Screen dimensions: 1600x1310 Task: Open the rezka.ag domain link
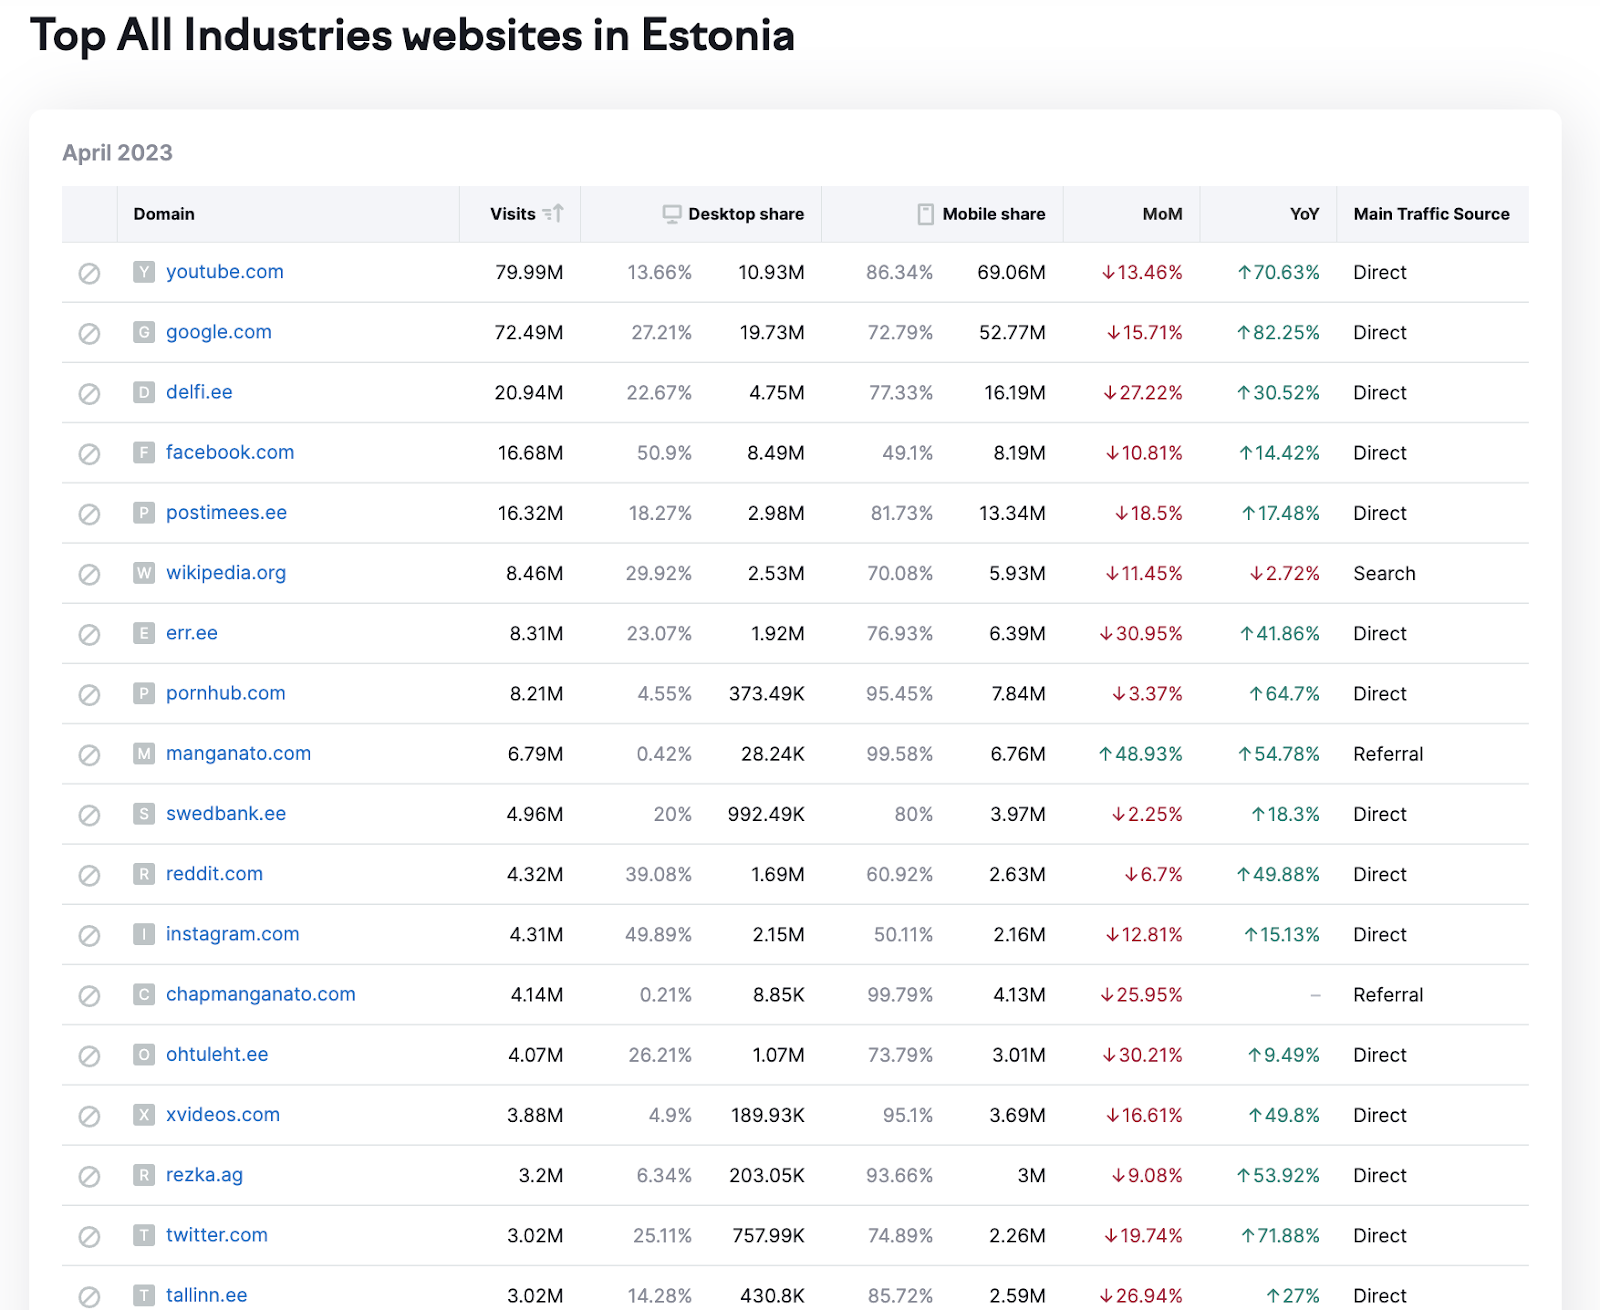coord(204,1175)
